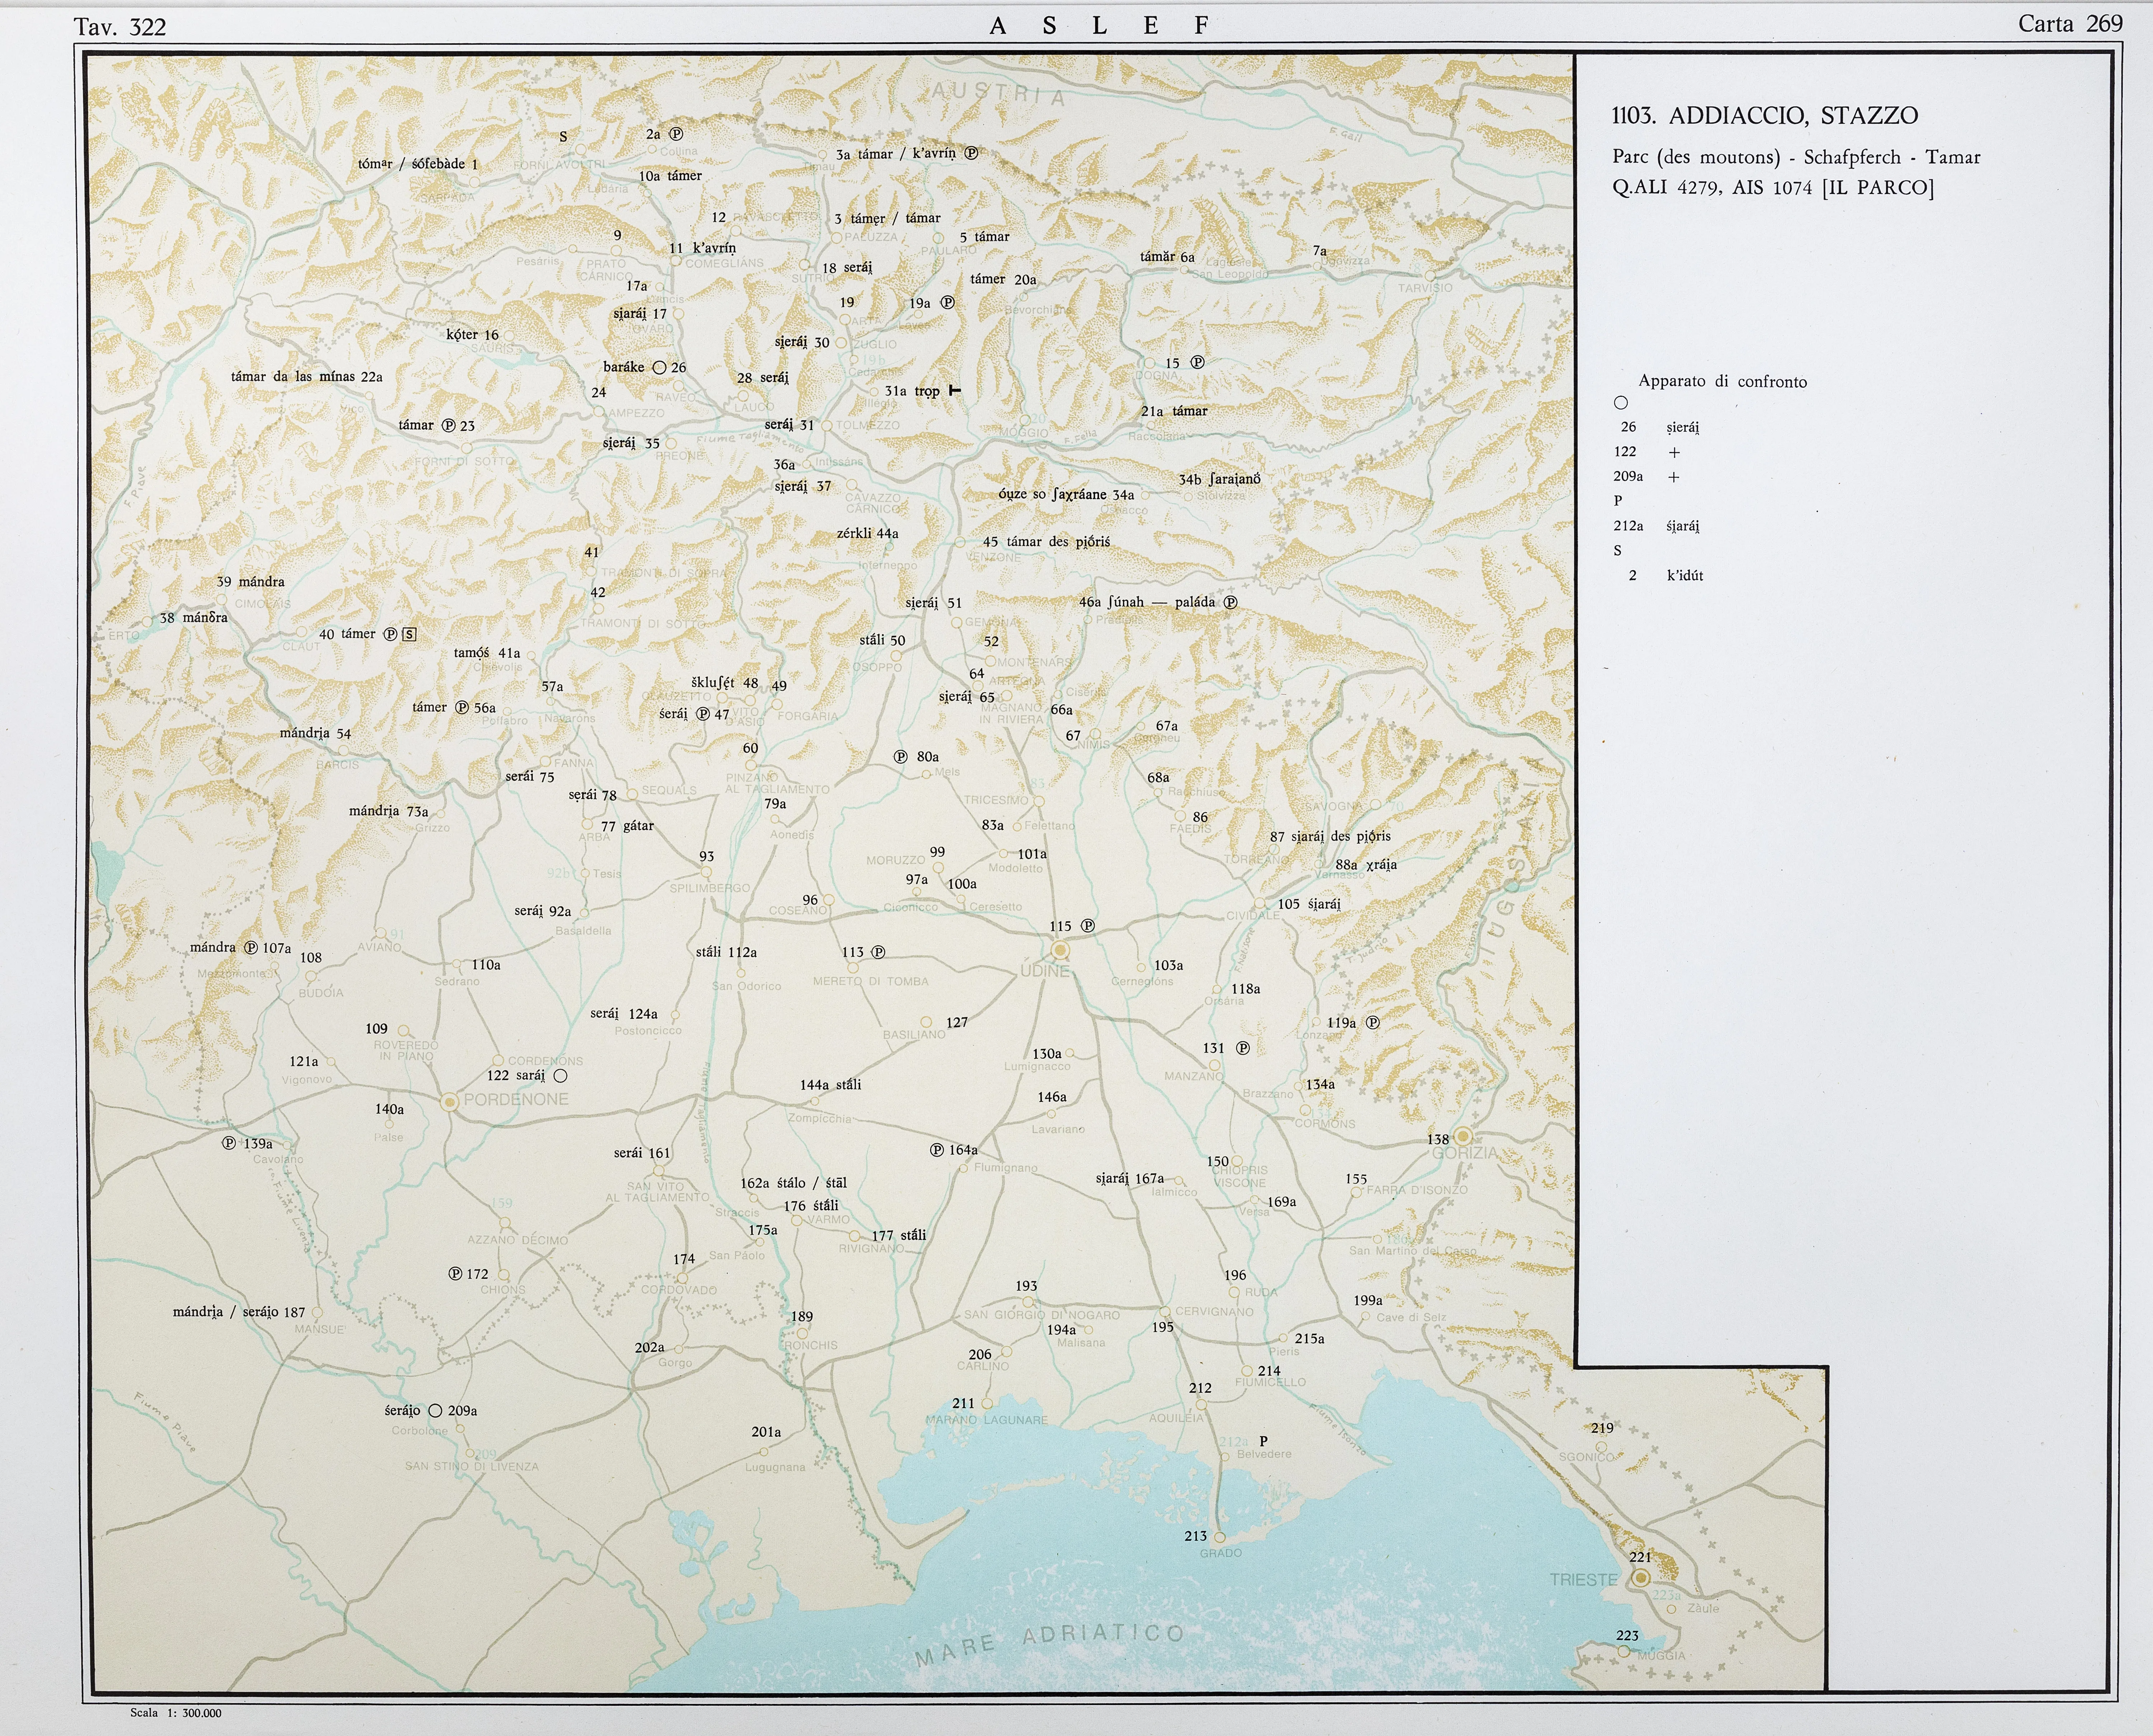This screenshot has height=1736, width=2153.
Task: Click the circled P beside 2a Collina
Action: (676, 133)
